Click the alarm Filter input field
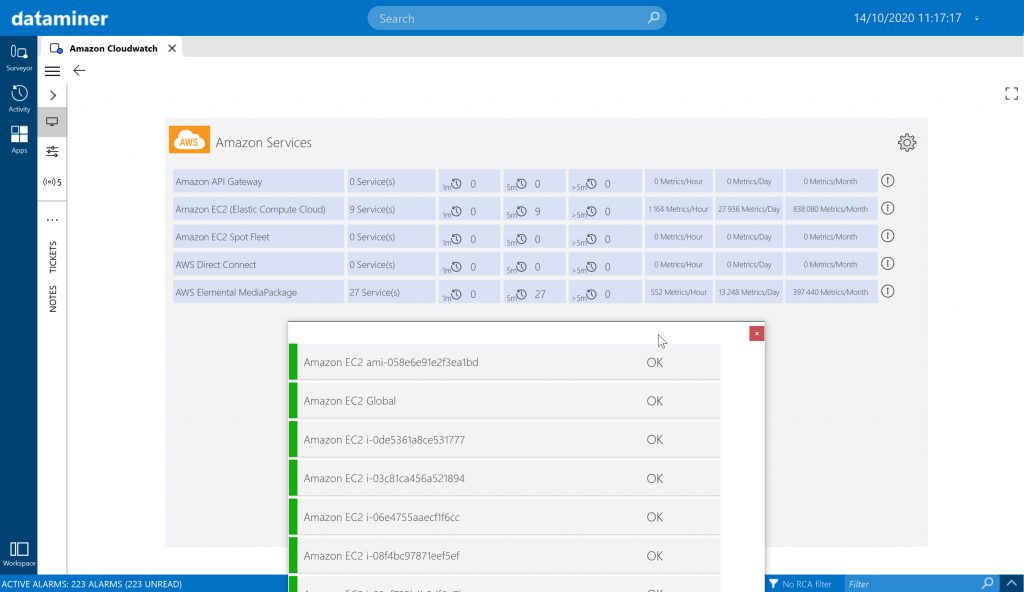Screen dimensions: 1024x592 [911, 584]
